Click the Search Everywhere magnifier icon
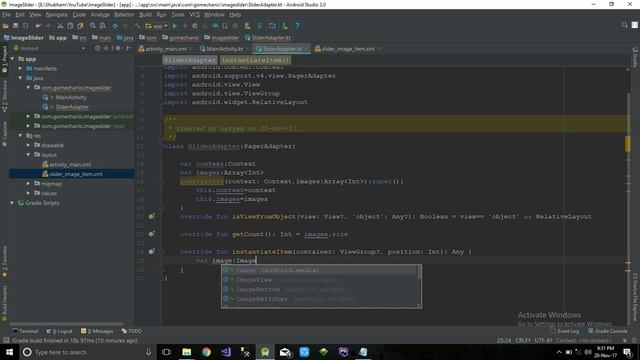The width and height of the screenshot is (640, 360). click(624, 25)
